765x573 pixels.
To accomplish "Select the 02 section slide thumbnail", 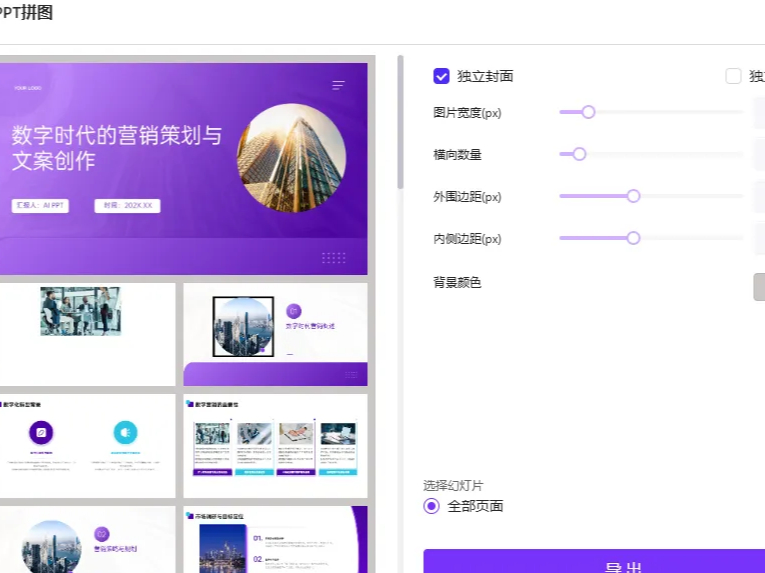I will (87, 539).
